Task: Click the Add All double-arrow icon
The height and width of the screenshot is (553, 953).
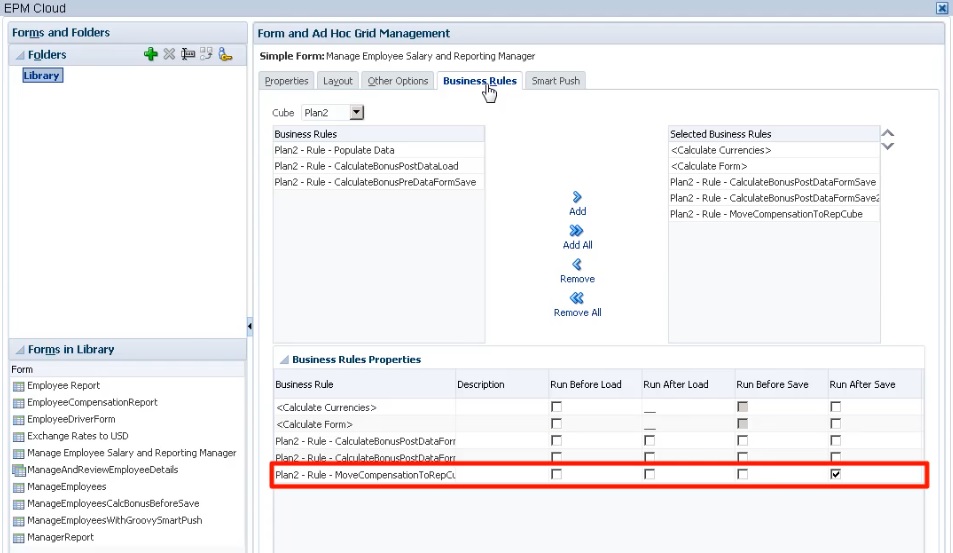Action: pyautogui.click(x=577, y=230)
